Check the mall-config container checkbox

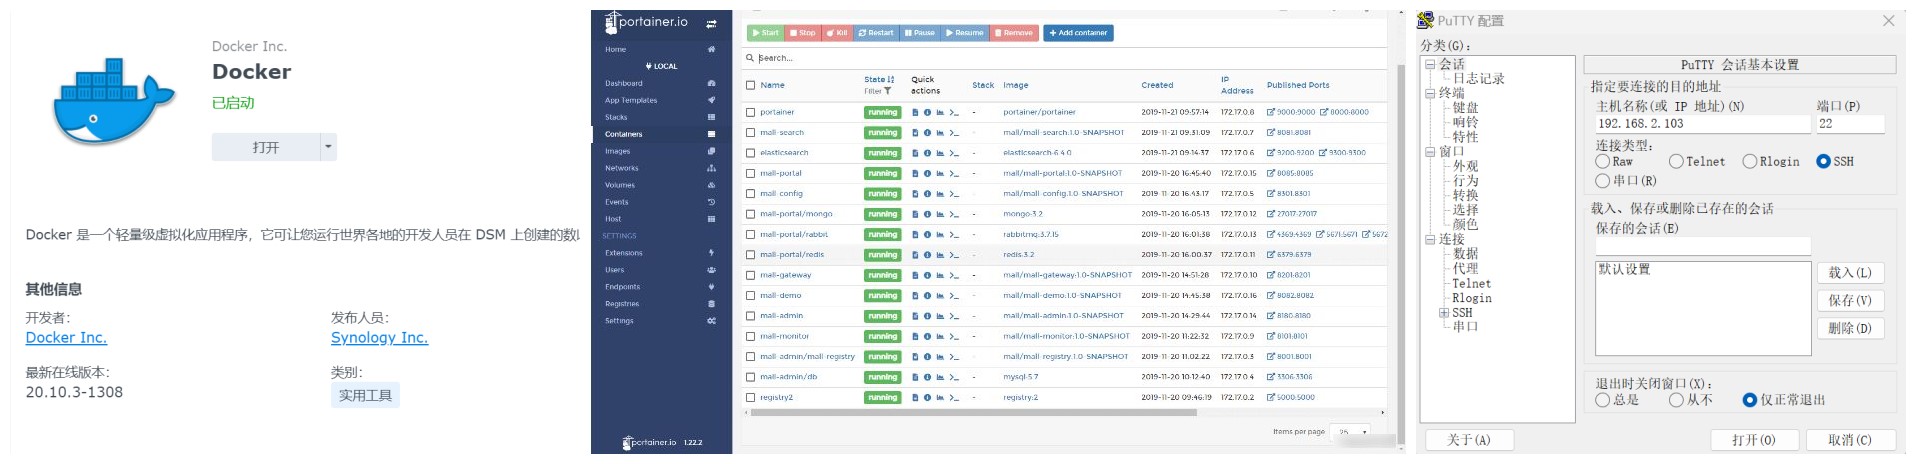[751, 194]
